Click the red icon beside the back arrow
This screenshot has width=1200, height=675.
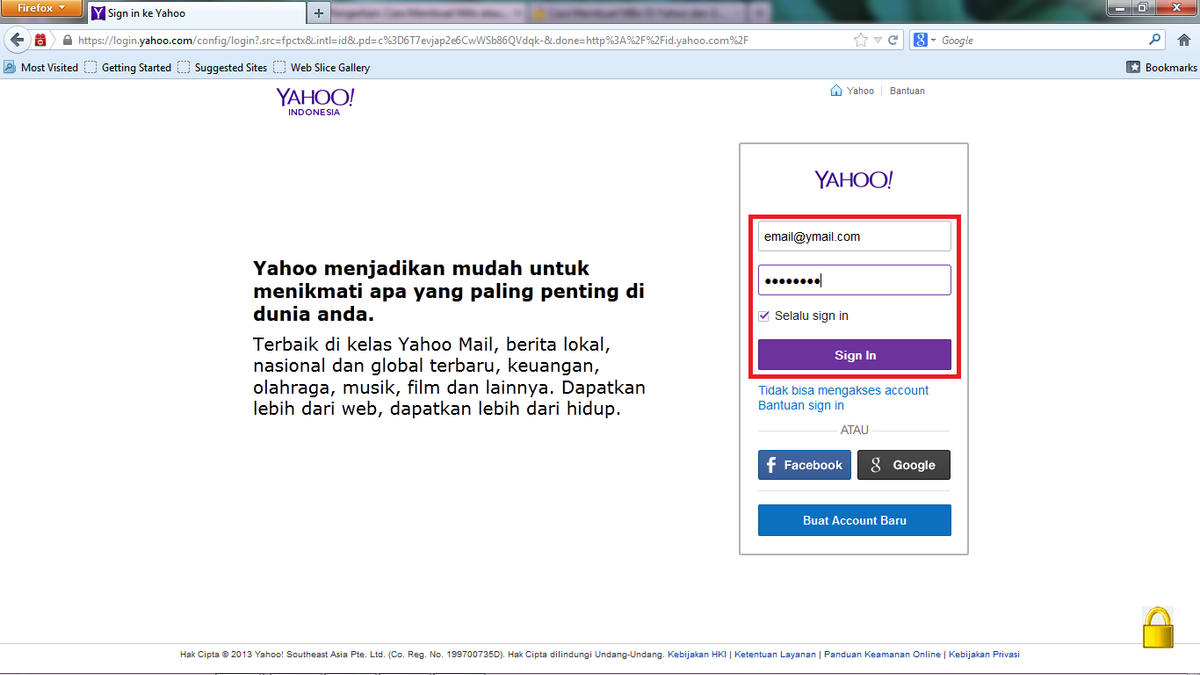pyautogui.click(x=41, y=41)
